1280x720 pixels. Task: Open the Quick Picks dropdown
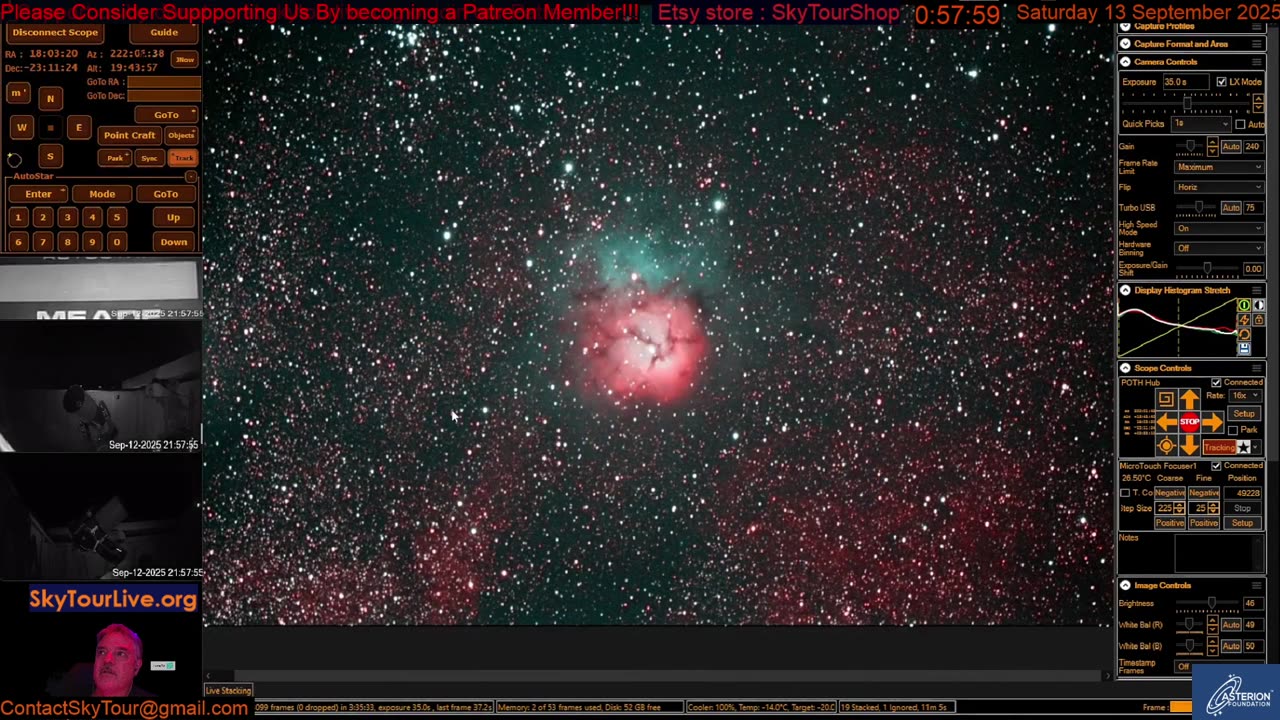[x=1201, y=124]
